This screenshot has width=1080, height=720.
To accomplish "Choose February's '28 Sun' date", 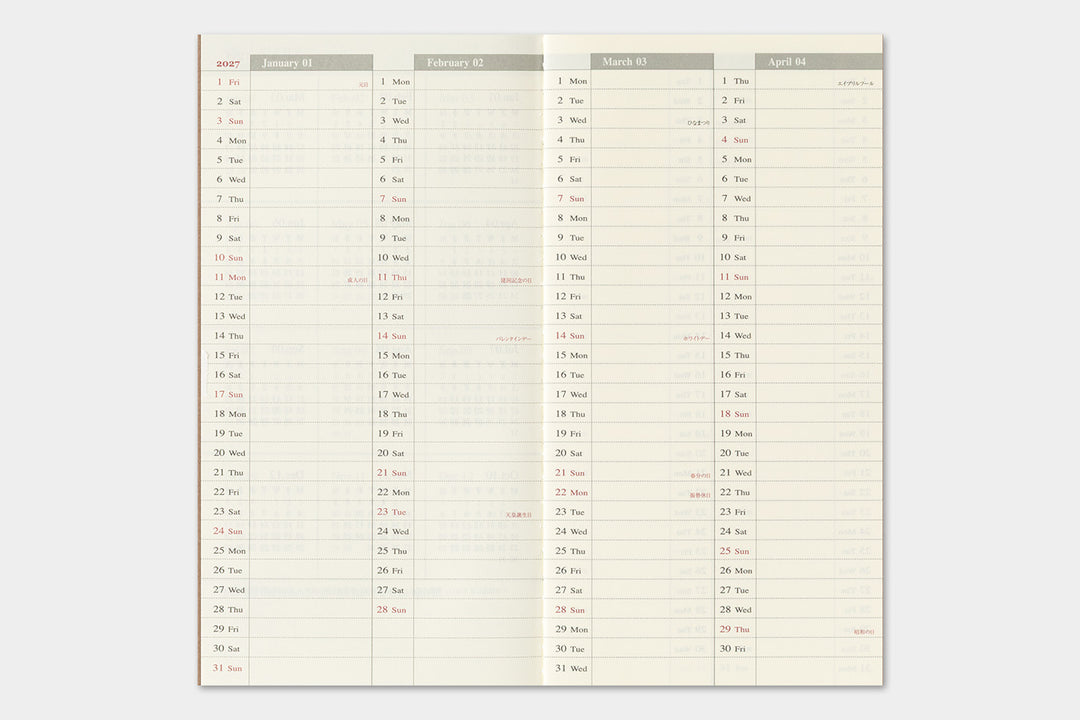I will [x=392, y=610].
